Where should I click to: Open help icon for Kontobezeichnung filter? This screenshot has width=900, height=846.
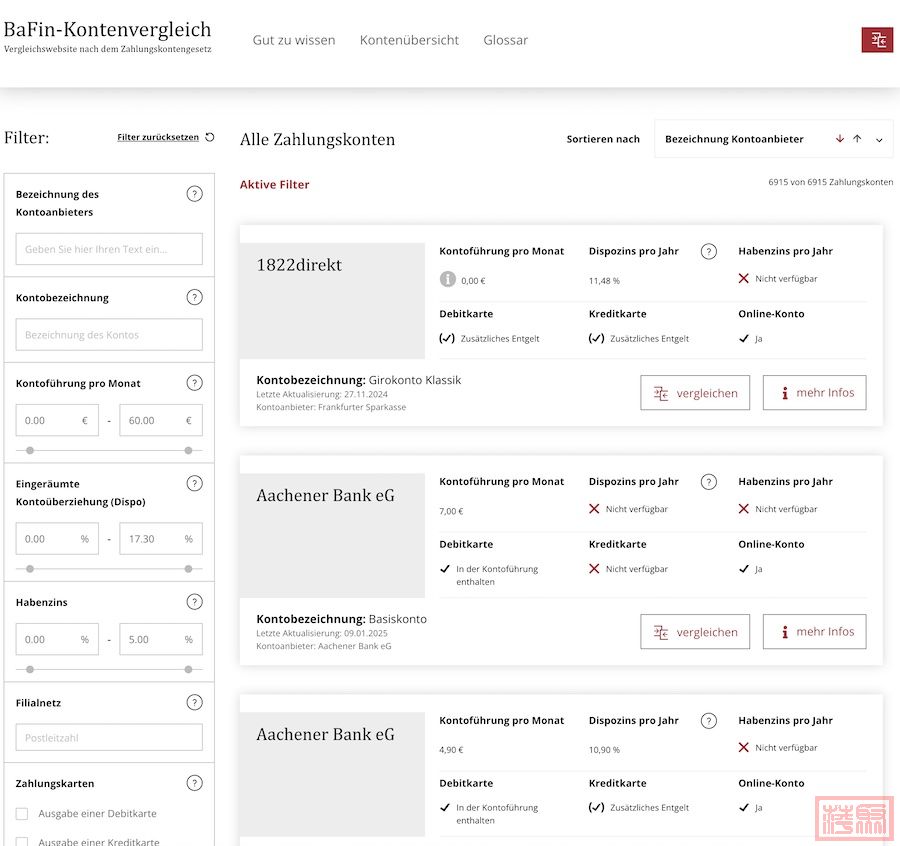pos(195,297)
